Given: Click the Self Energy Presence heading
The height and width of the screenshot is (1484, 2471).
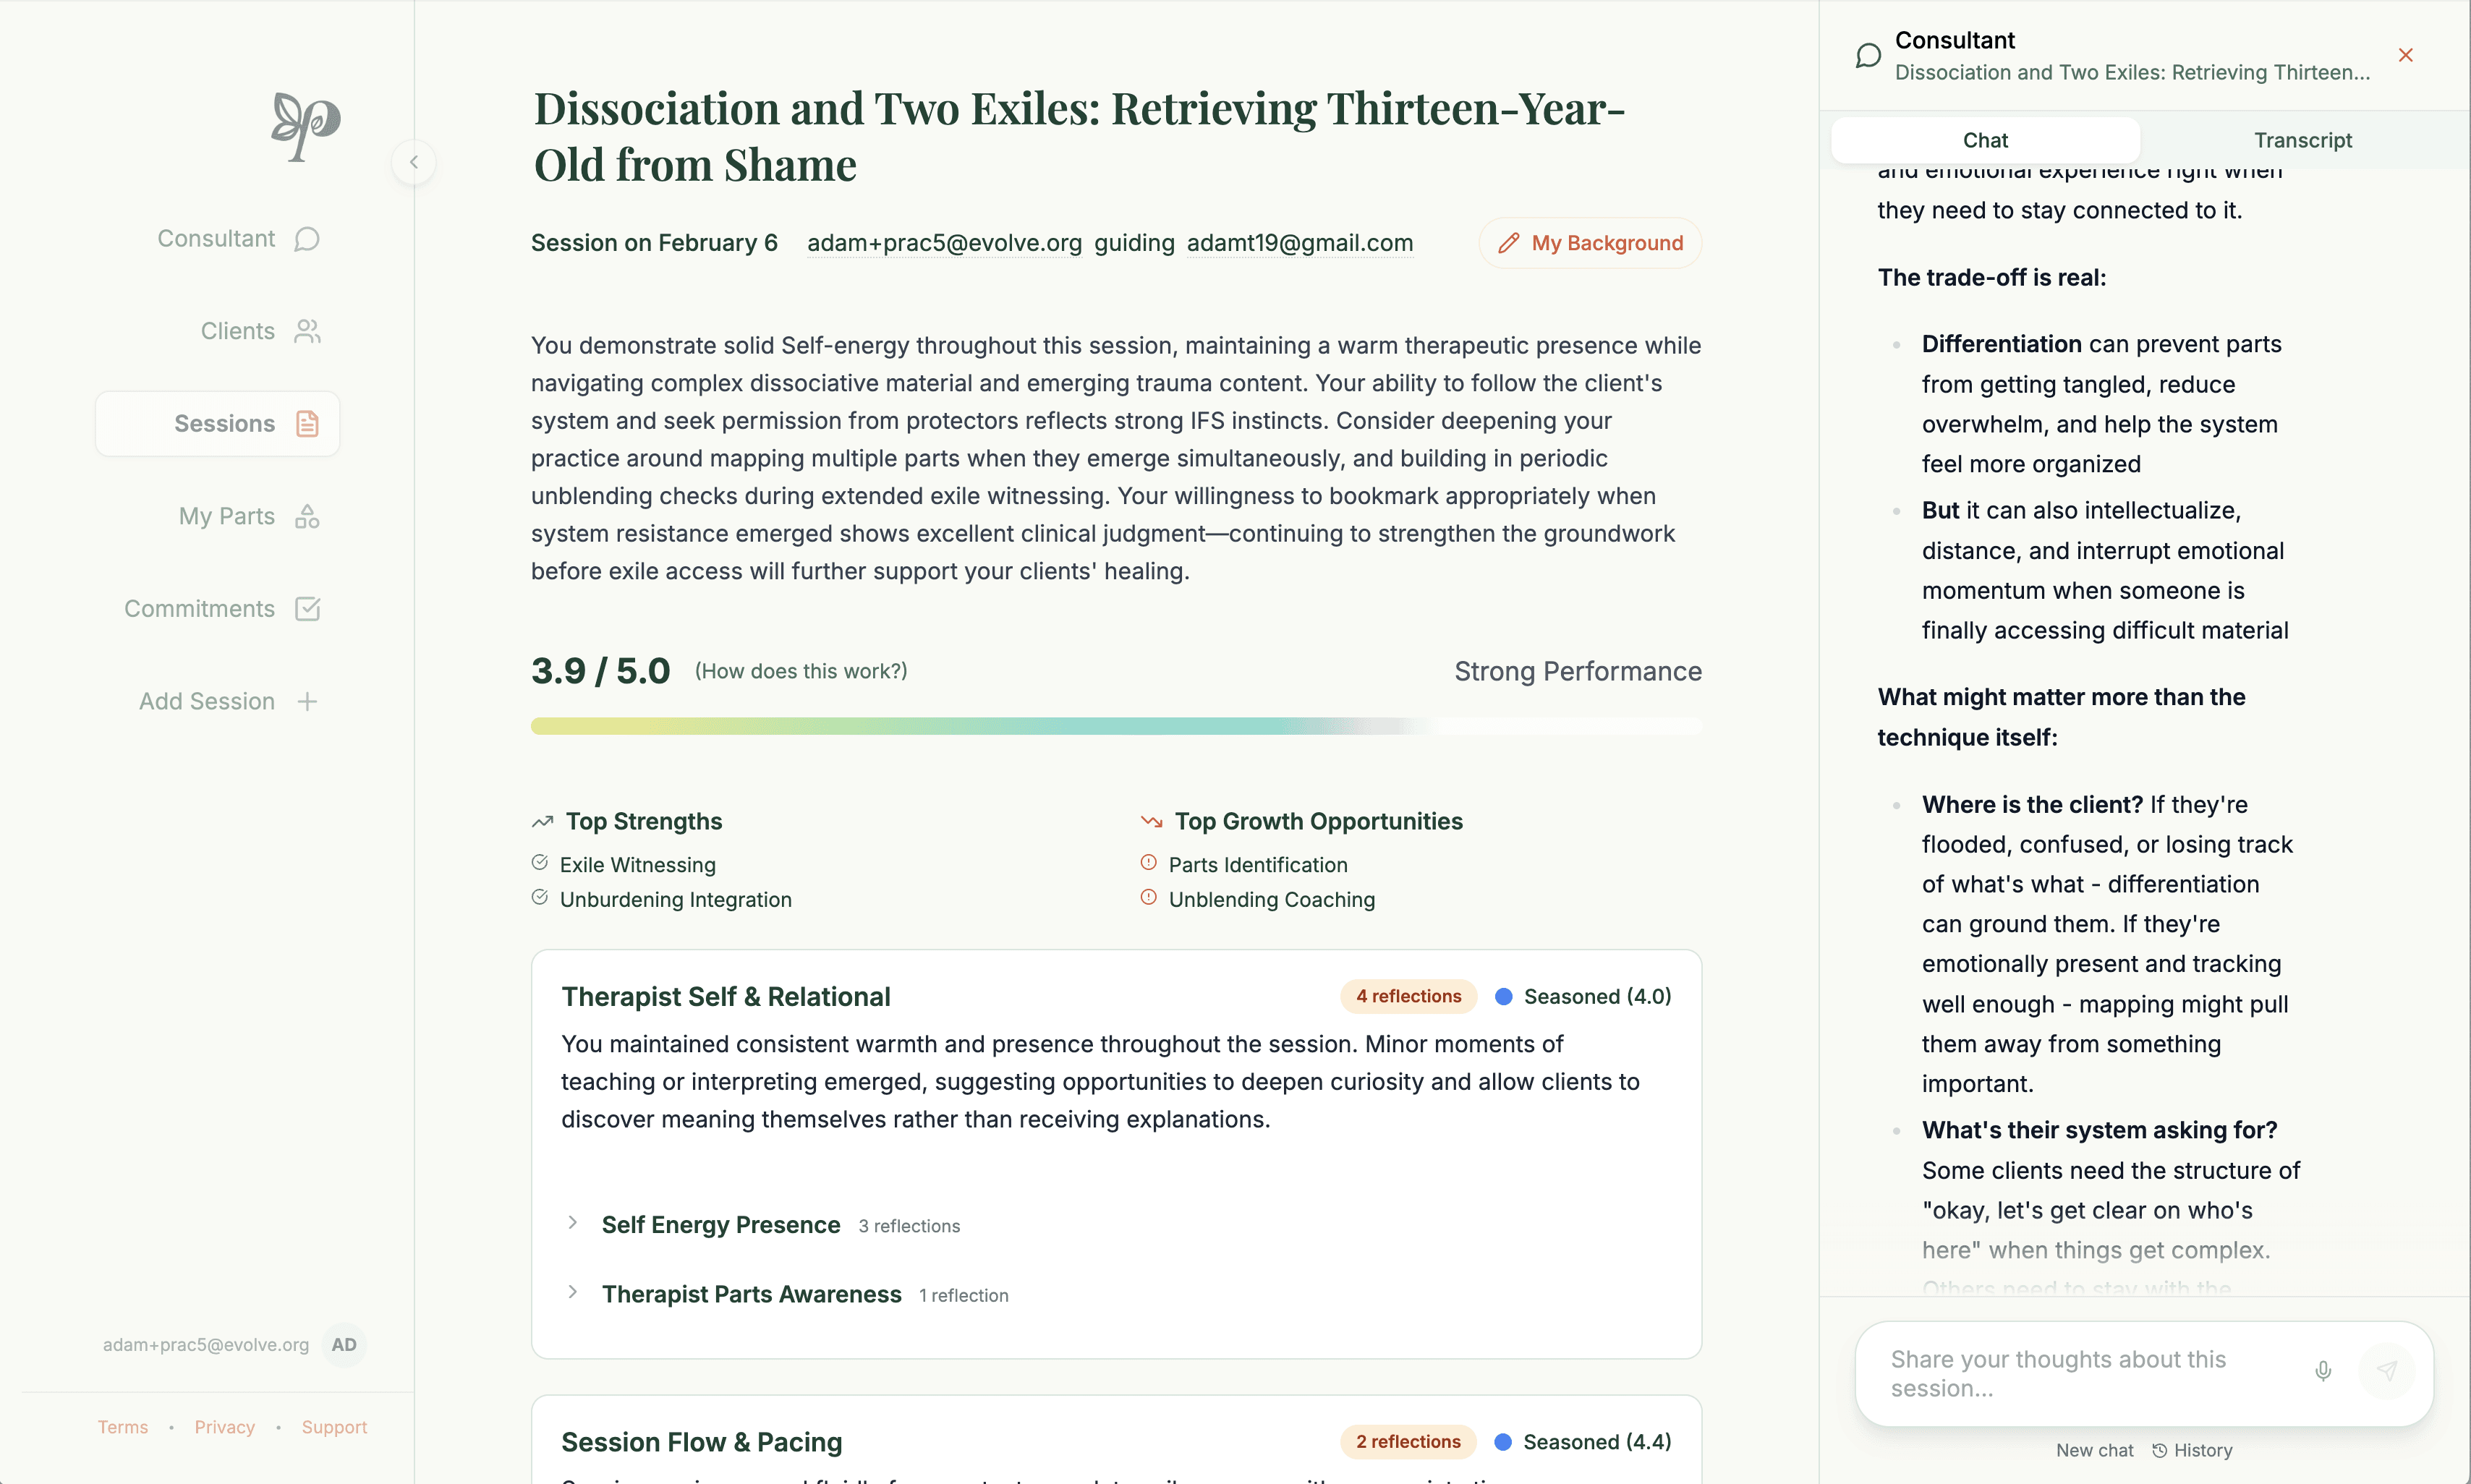Looking at the screenshot, I should point(721,1226).
